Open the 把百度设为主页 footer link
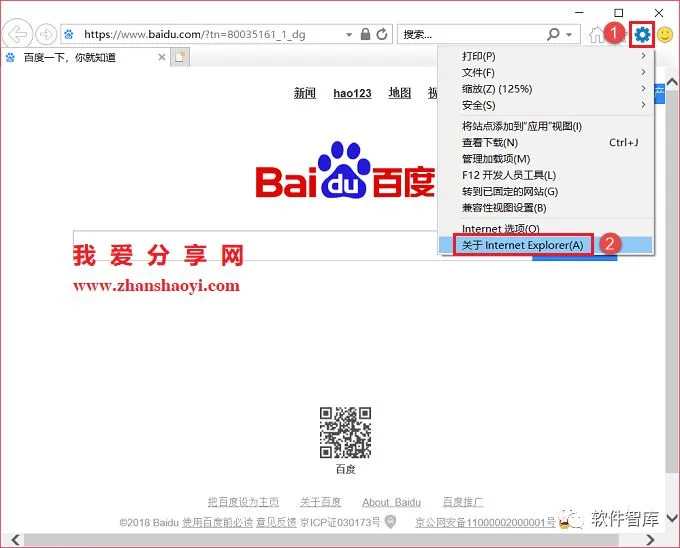 [243, 502]
